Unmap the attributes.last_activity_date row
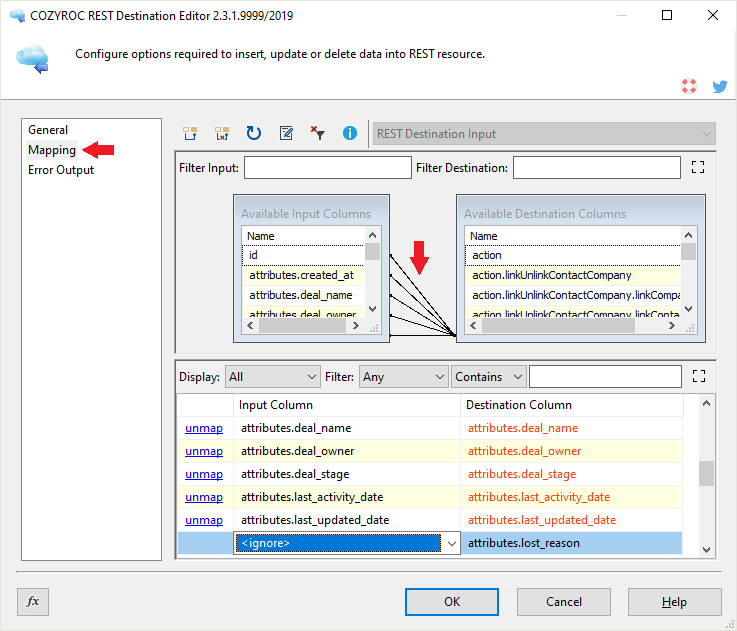Image resolution: width=737 pixels, height=631 pixels. [204, 497]
